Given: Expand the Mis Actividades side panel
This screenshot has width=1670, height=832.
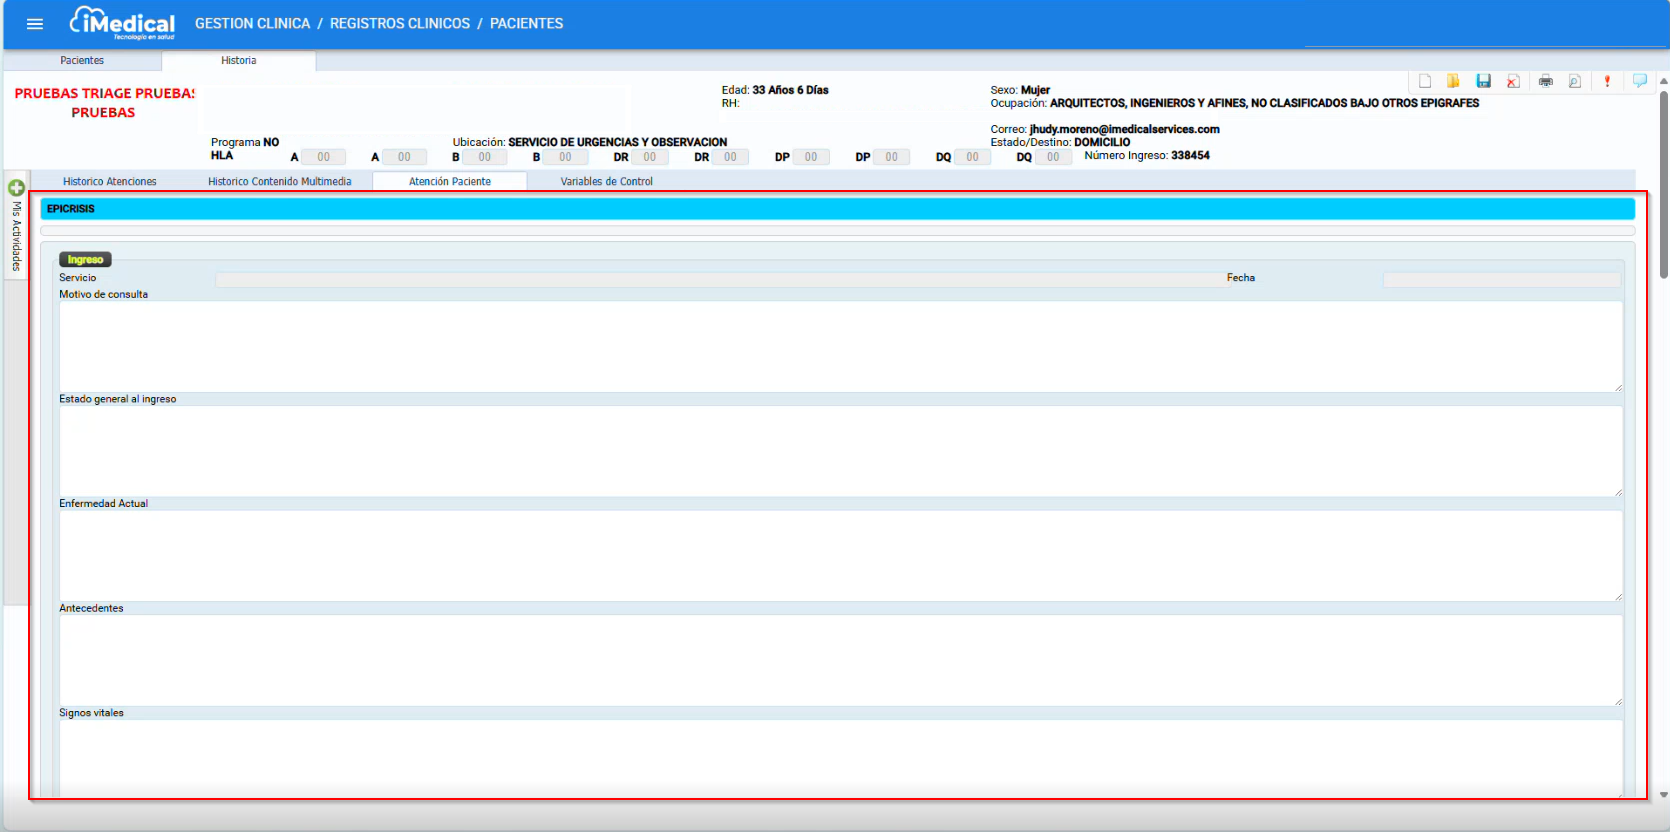Looking at the screenshot, I should click(16, 237).
